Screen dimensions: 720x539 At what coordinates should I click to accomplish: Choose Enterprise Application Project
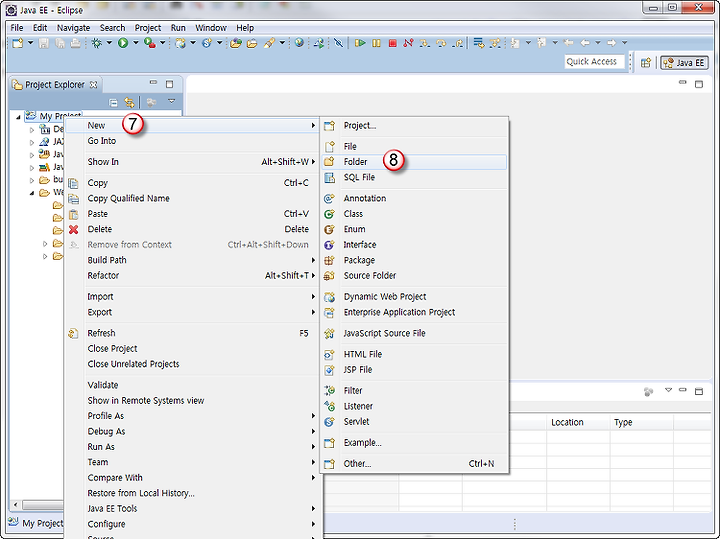(x=414, y=313)
